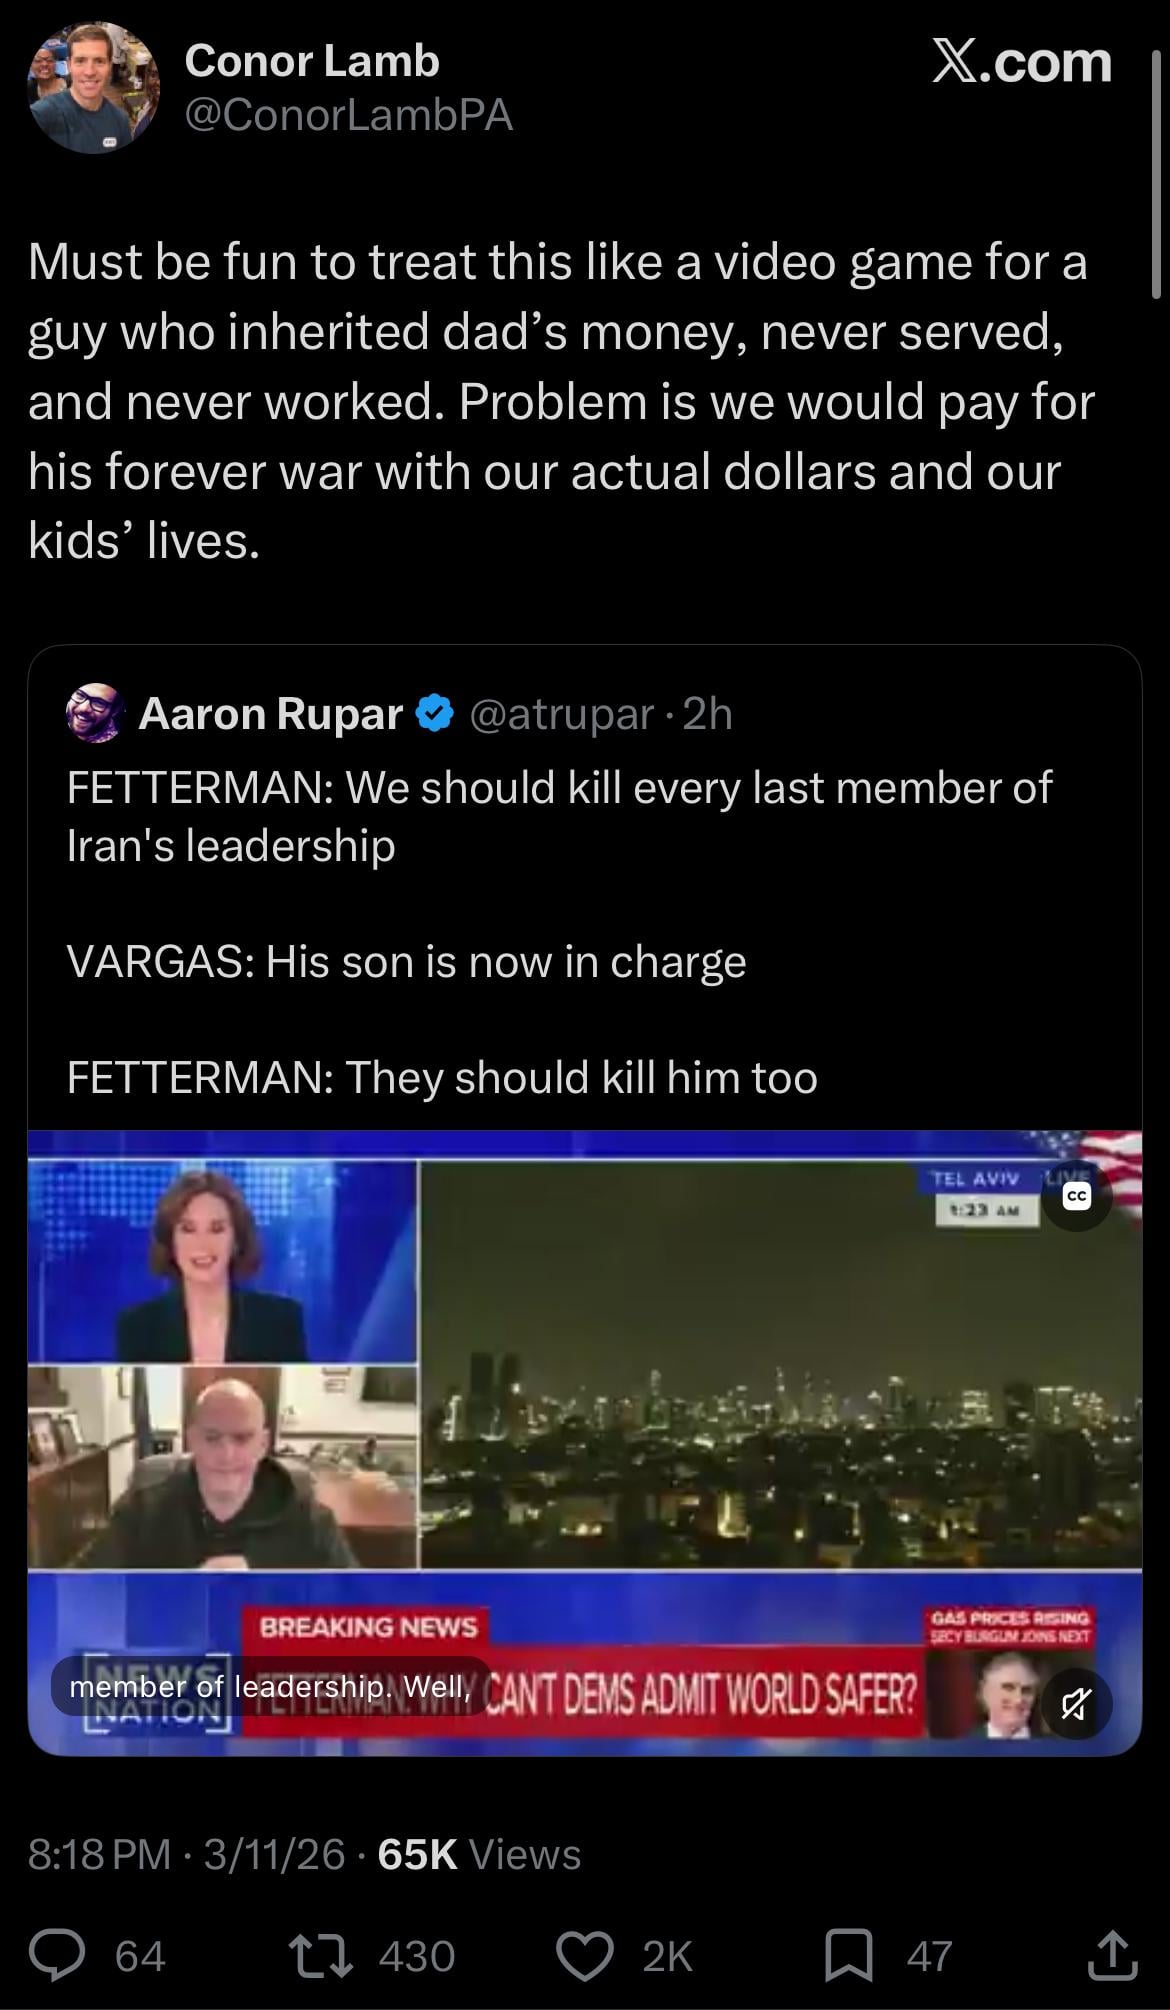Open the @atrupar handle link
Image resolution: width=1170 pixels, height=2010 pixels.
click(x=560, y=714)
